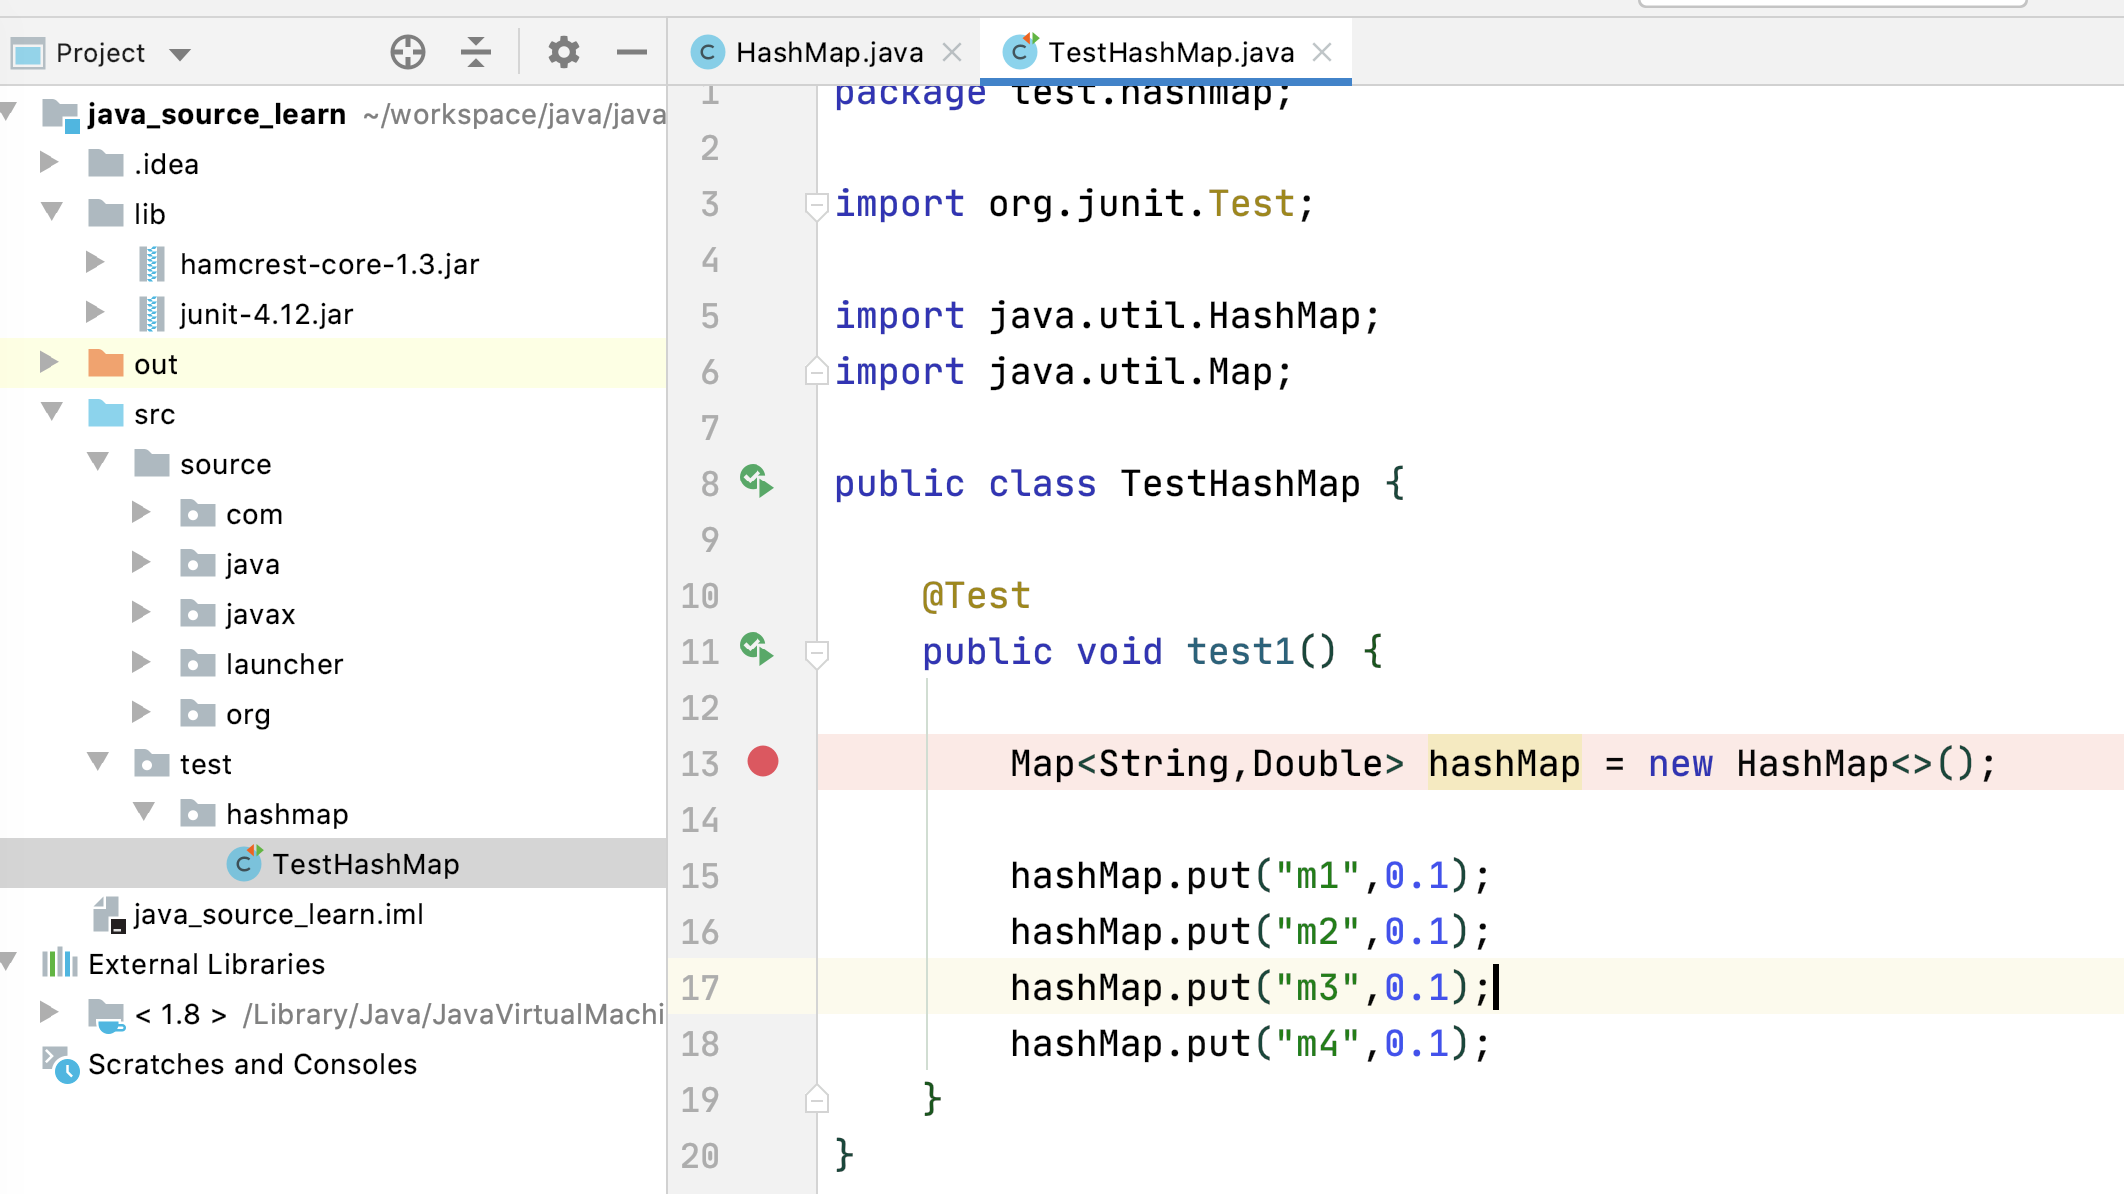The image size is (2124, 1194).
Task: Toggle fold marker at test1 method line 11
Action: pos(816,654)
